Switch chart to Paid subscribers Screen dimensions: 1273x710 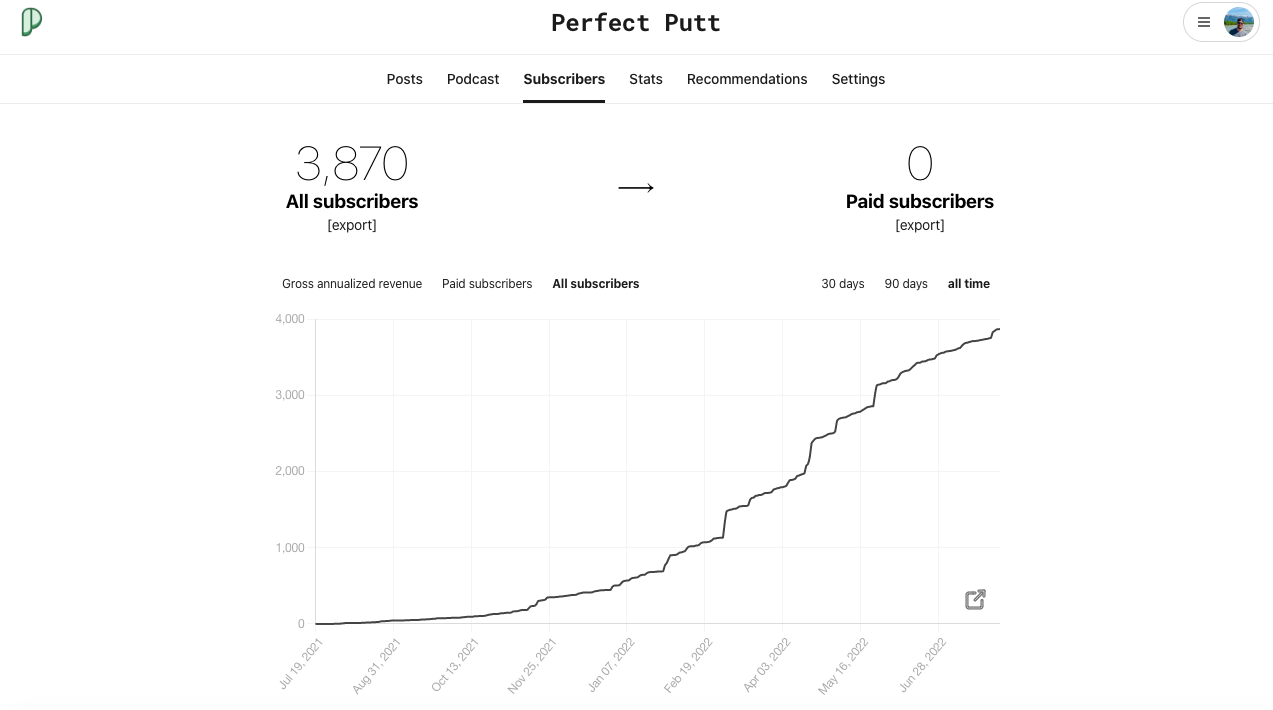(487, 284)
